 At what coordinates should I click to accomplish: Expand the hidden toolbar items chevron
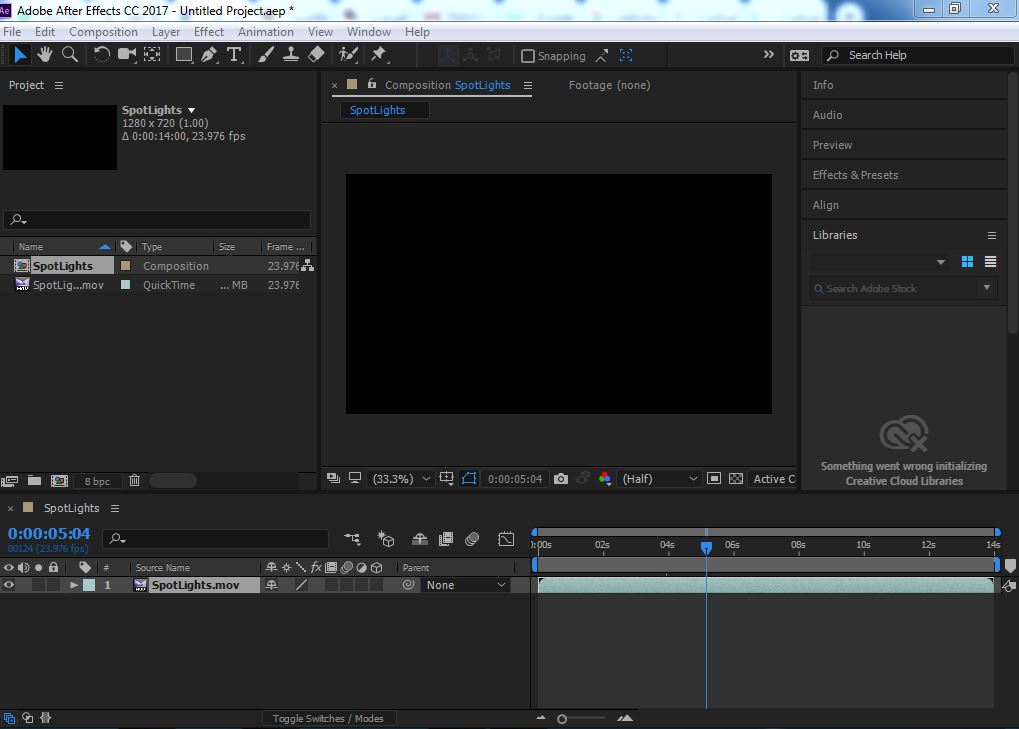[769, 55]
